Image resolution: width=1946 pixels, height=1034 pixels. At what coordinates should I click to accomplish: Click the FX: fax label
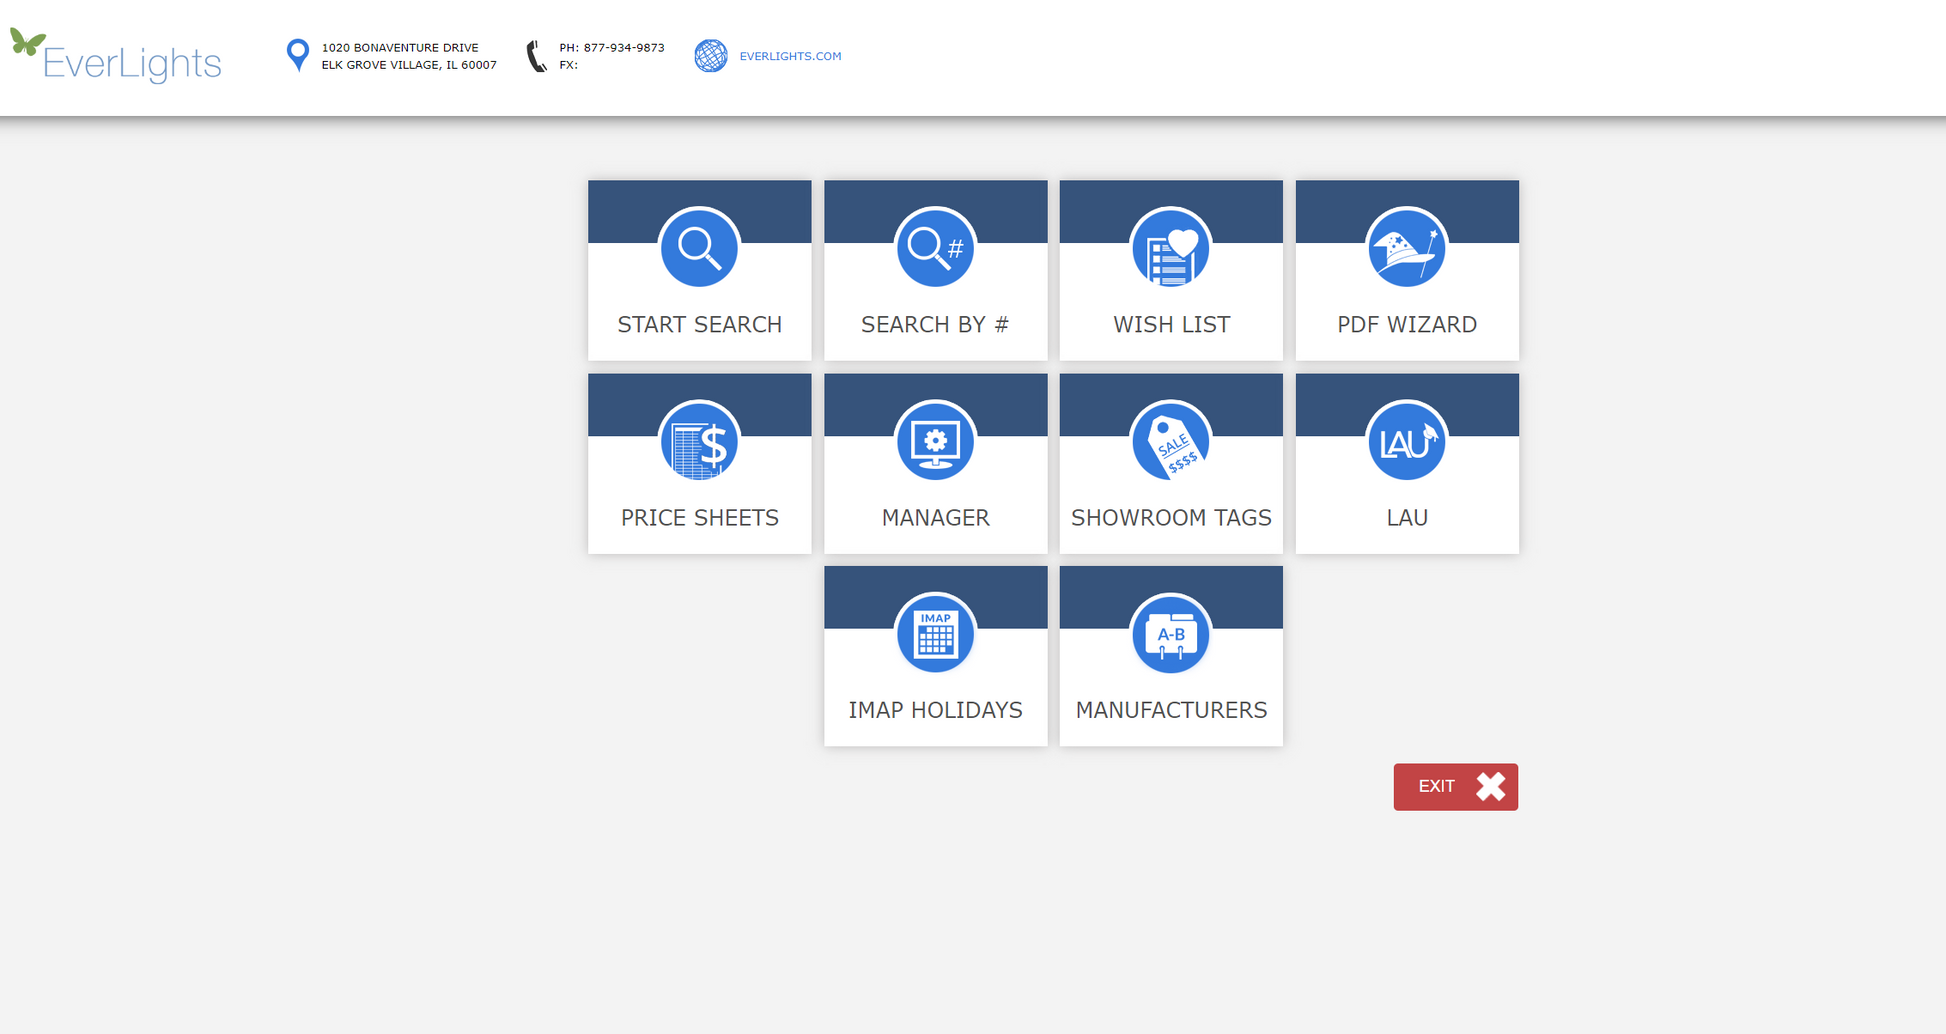[568, 65]
